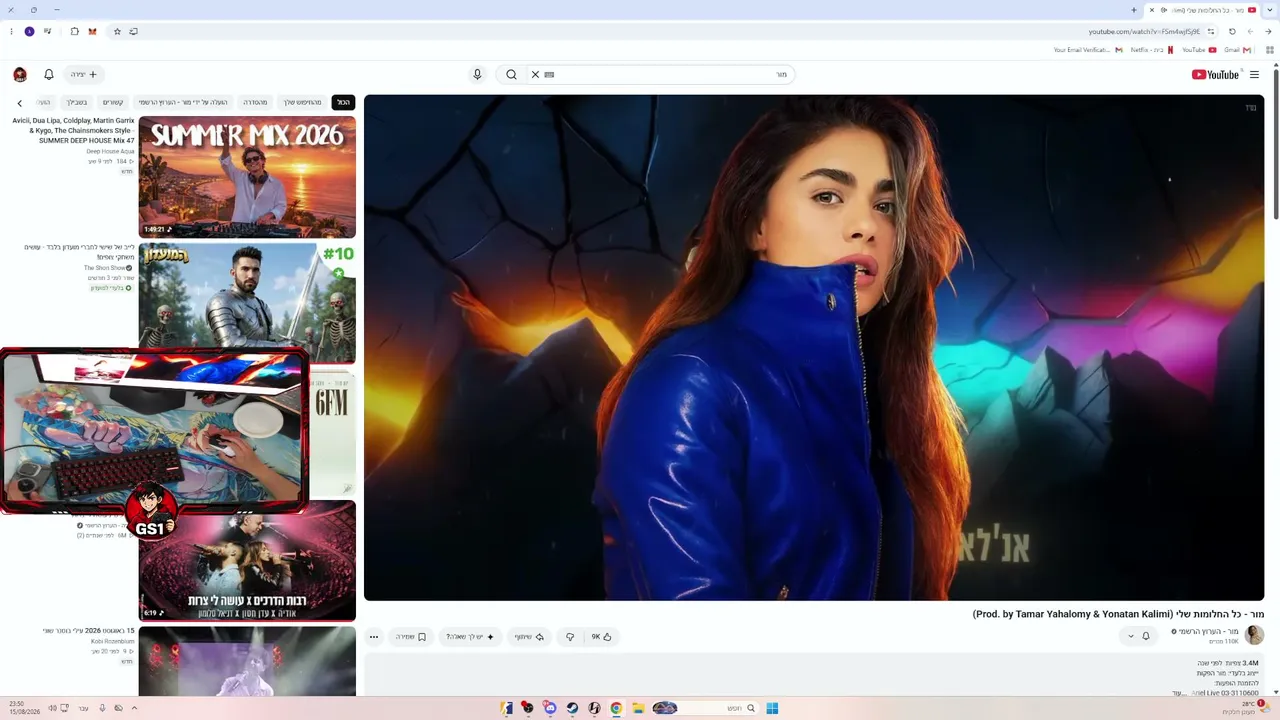
Task: Bookmark this page with the star icon
Action: click(117, 31)
